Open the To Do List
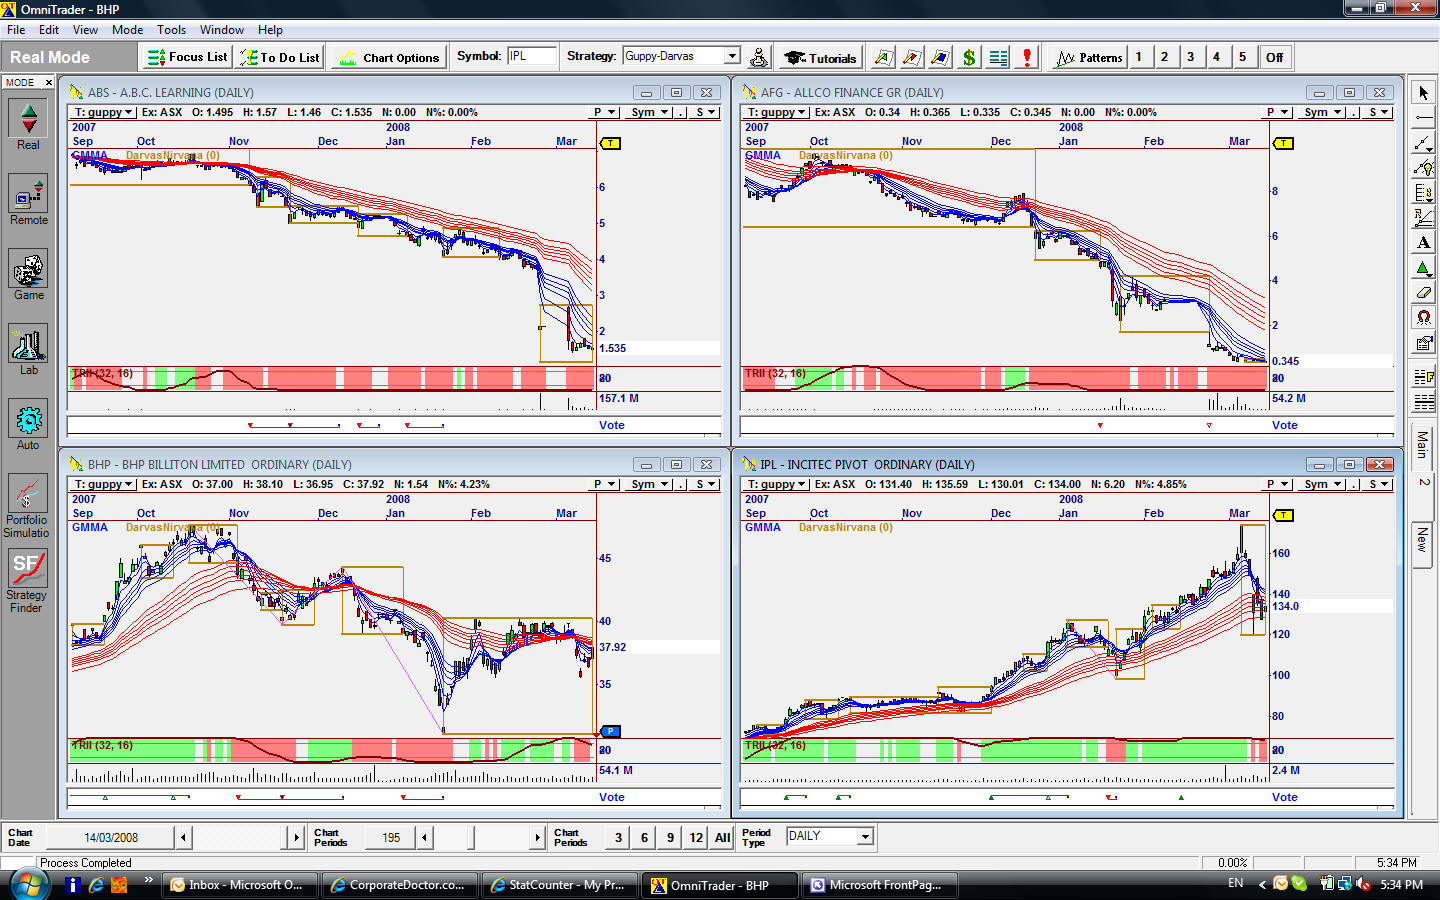This screenshot has height=900, width=1440. point(280,57)
